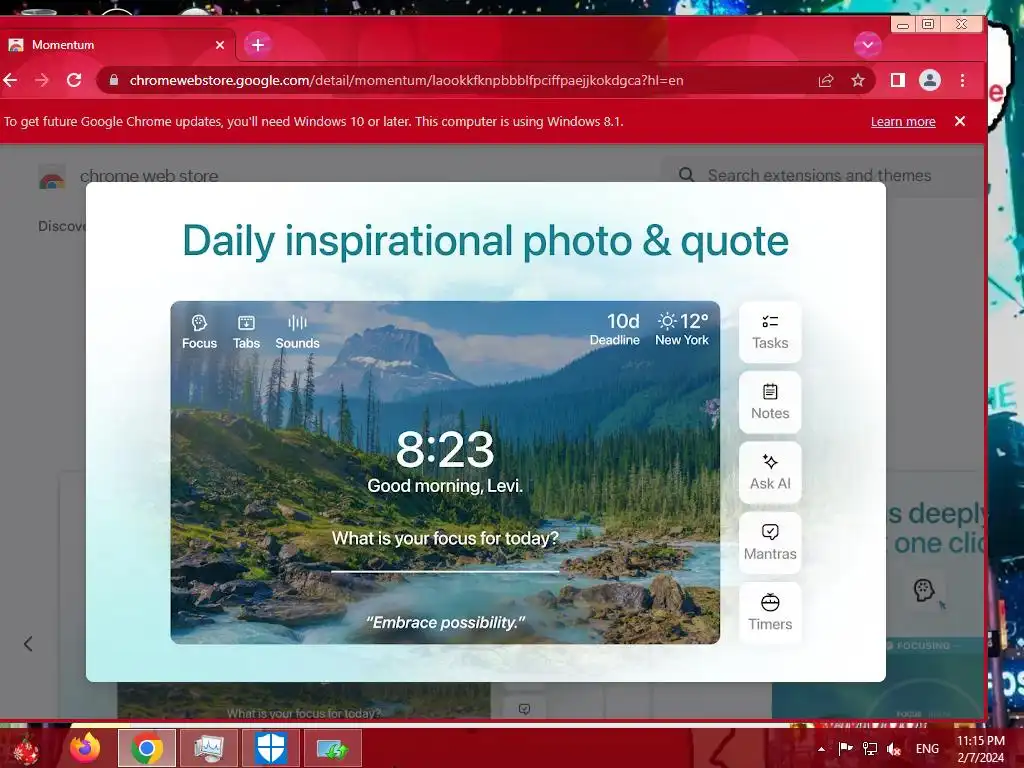Reload the page
The image size is (1024, 768).
coord(74,80)
